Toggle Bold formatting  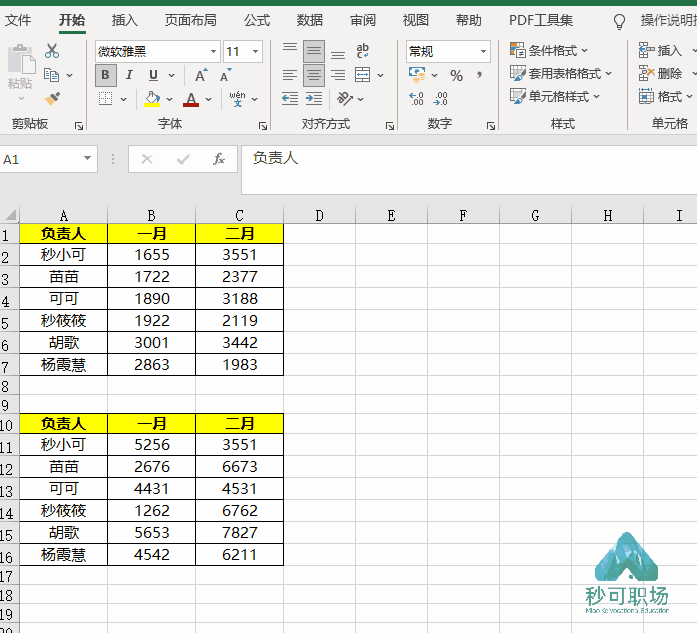point(105,75)
